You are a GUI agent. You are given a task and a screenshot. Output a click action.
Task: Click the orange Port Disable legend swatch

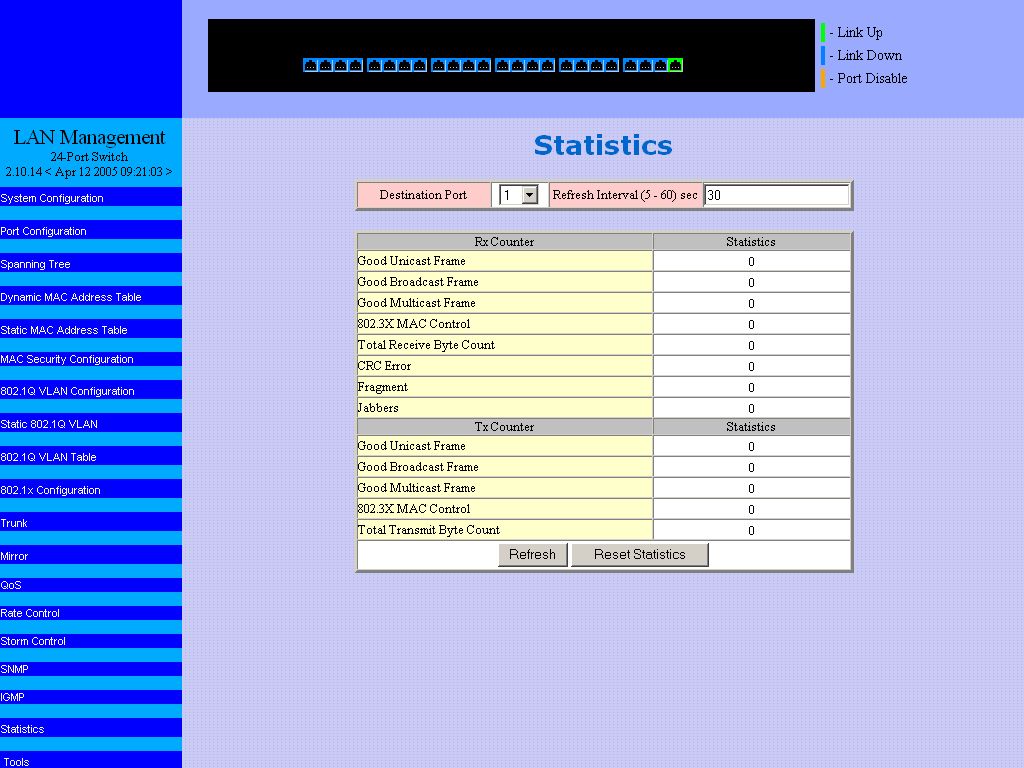(823, 78)
